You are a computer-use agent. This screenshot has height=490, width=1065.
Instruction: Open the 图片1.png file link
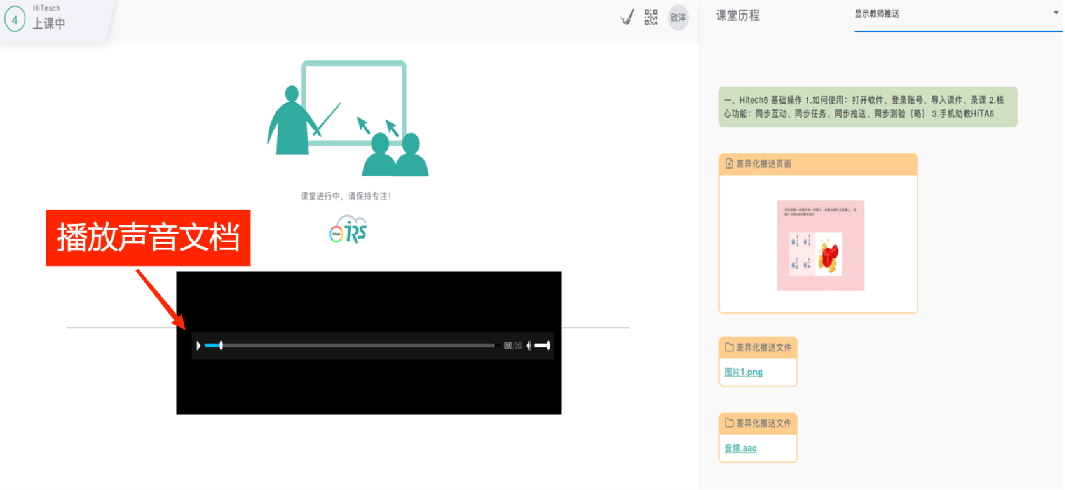point(743,372)
